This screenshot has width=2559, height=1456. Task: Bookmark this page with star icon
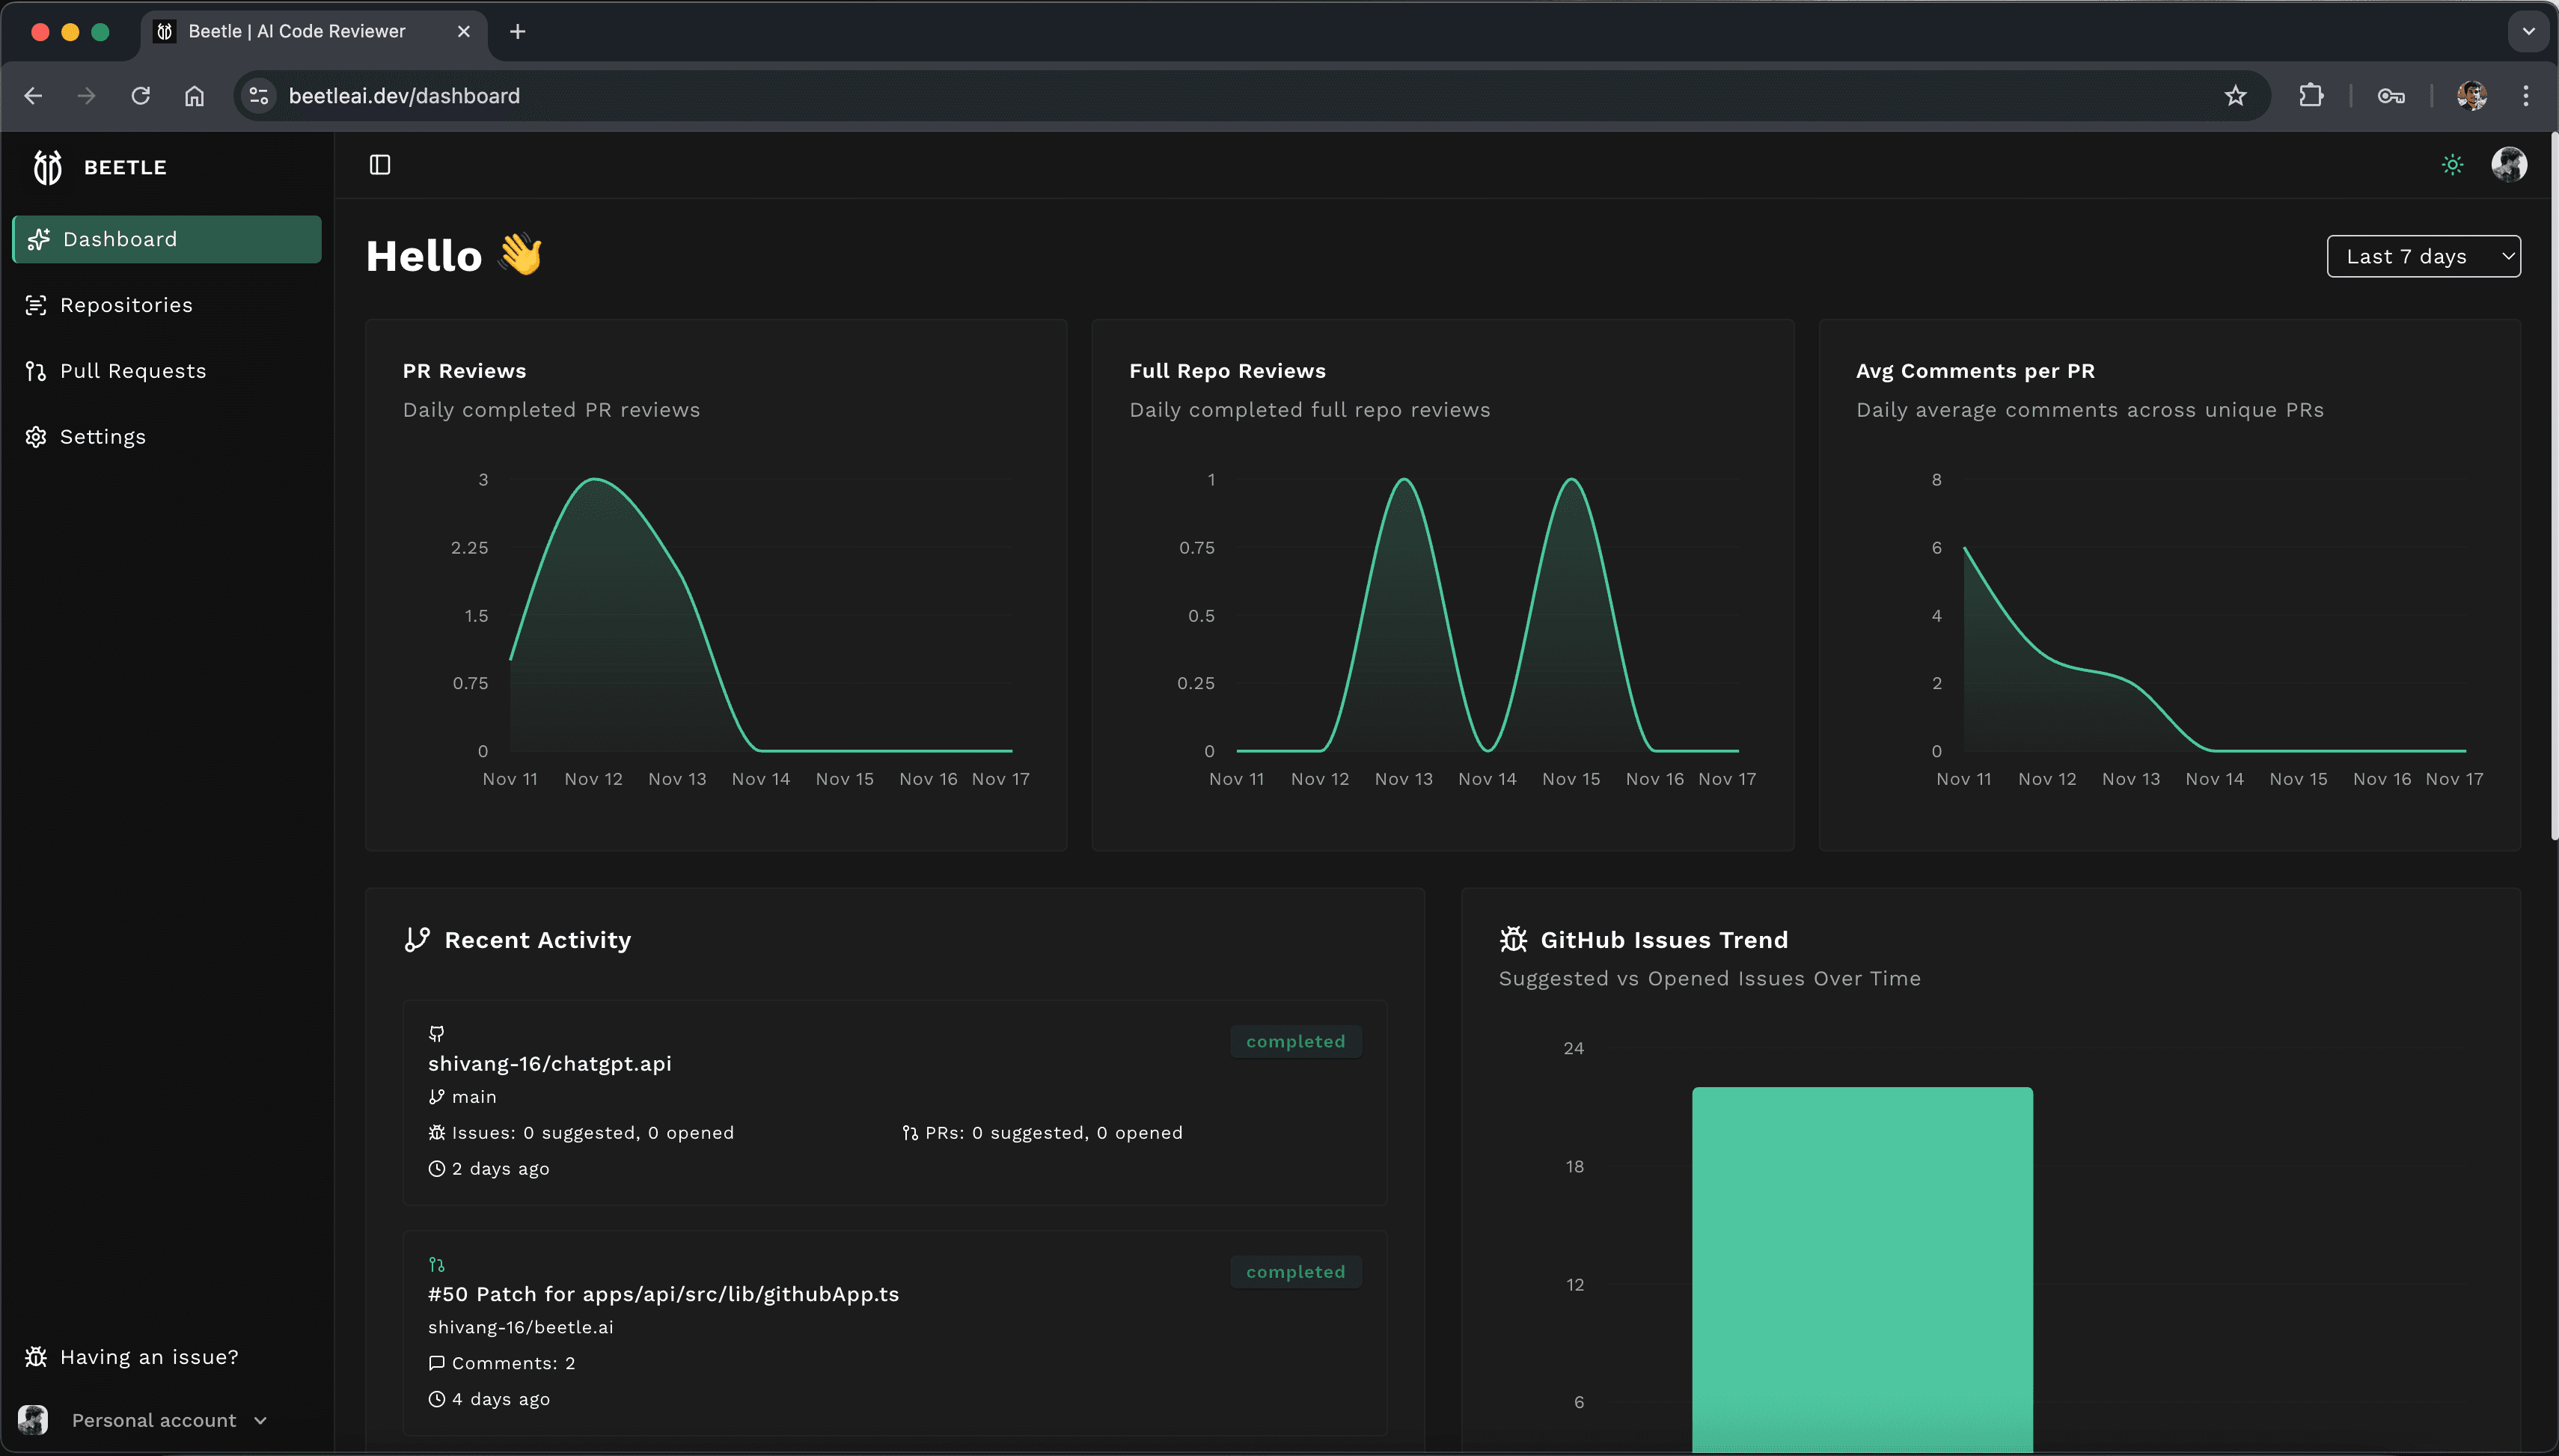2235,96
